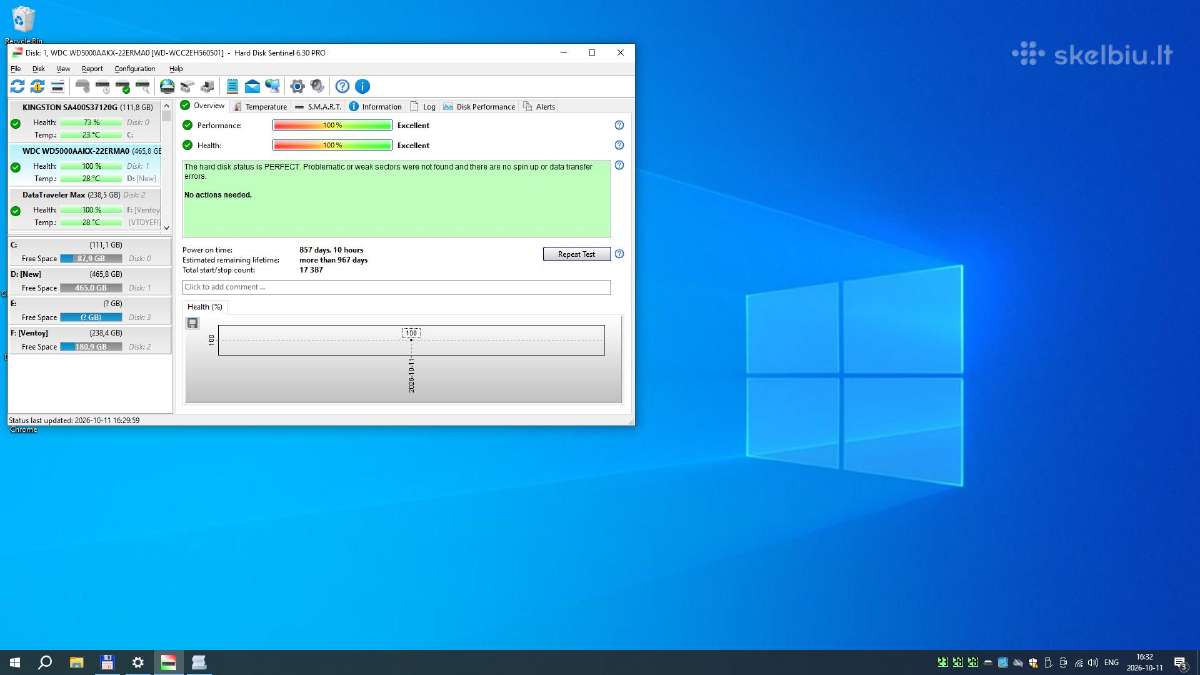Click the envelope send-report toolbar icon
Viewport: 1200px width, 675px height.
(252, 87)
